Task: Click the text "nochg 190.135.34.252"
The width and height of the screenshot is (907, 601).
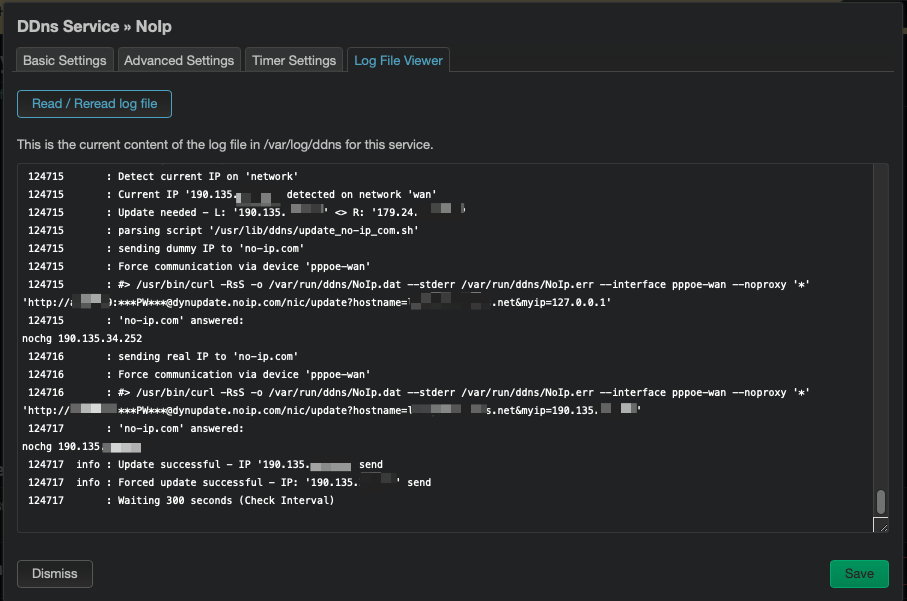Action: pyautogui.click(x=82, y=338)
